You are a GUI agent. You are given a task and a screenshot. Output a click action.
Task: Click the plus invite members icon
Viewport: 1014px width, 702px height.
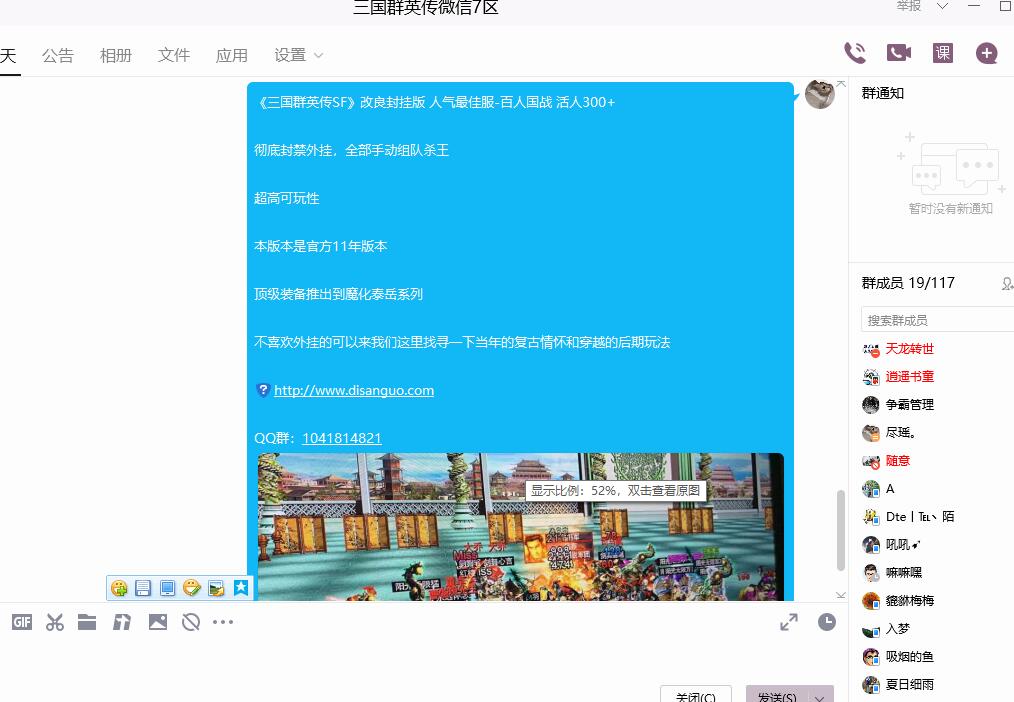(x=986, y=53)
